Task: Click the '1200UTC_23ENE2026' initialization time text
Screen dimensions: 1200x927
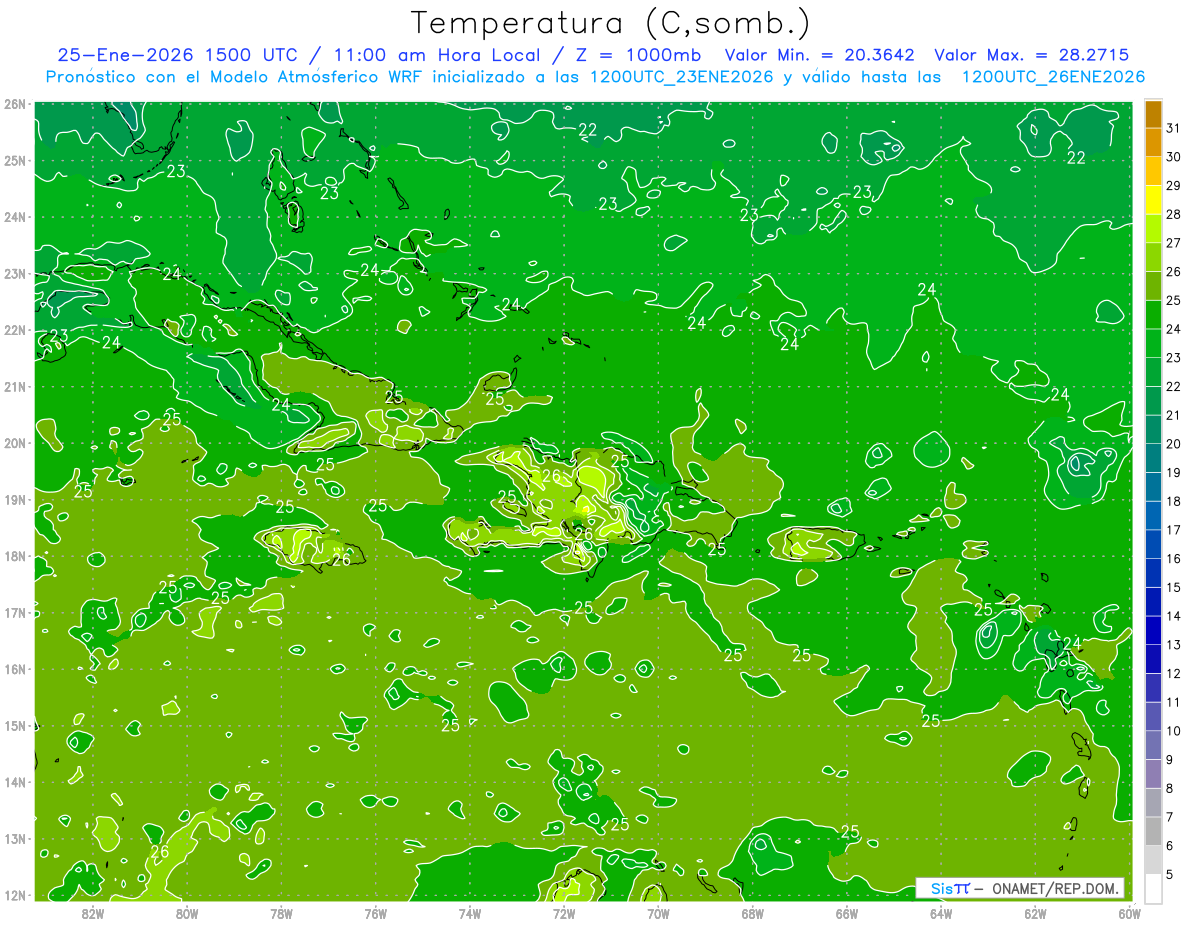Action: tap(680, 77)
